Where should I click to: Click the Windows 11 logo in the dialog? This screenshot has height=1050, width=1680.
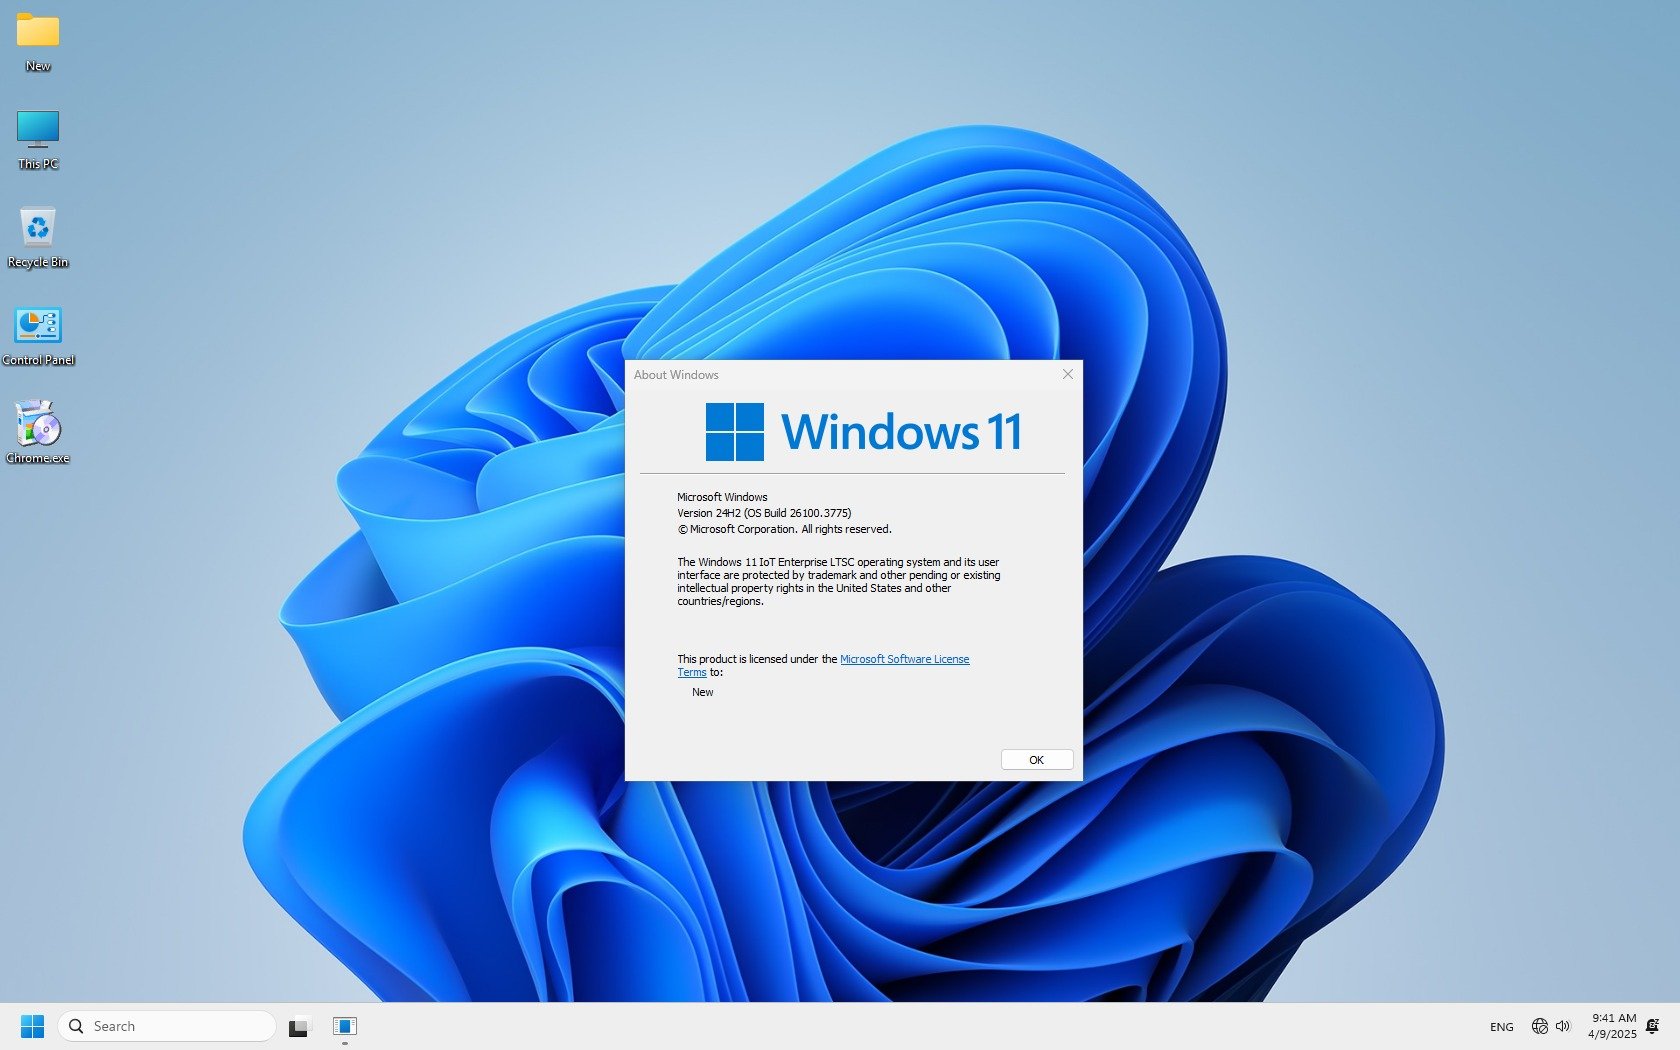pos(863,432)
